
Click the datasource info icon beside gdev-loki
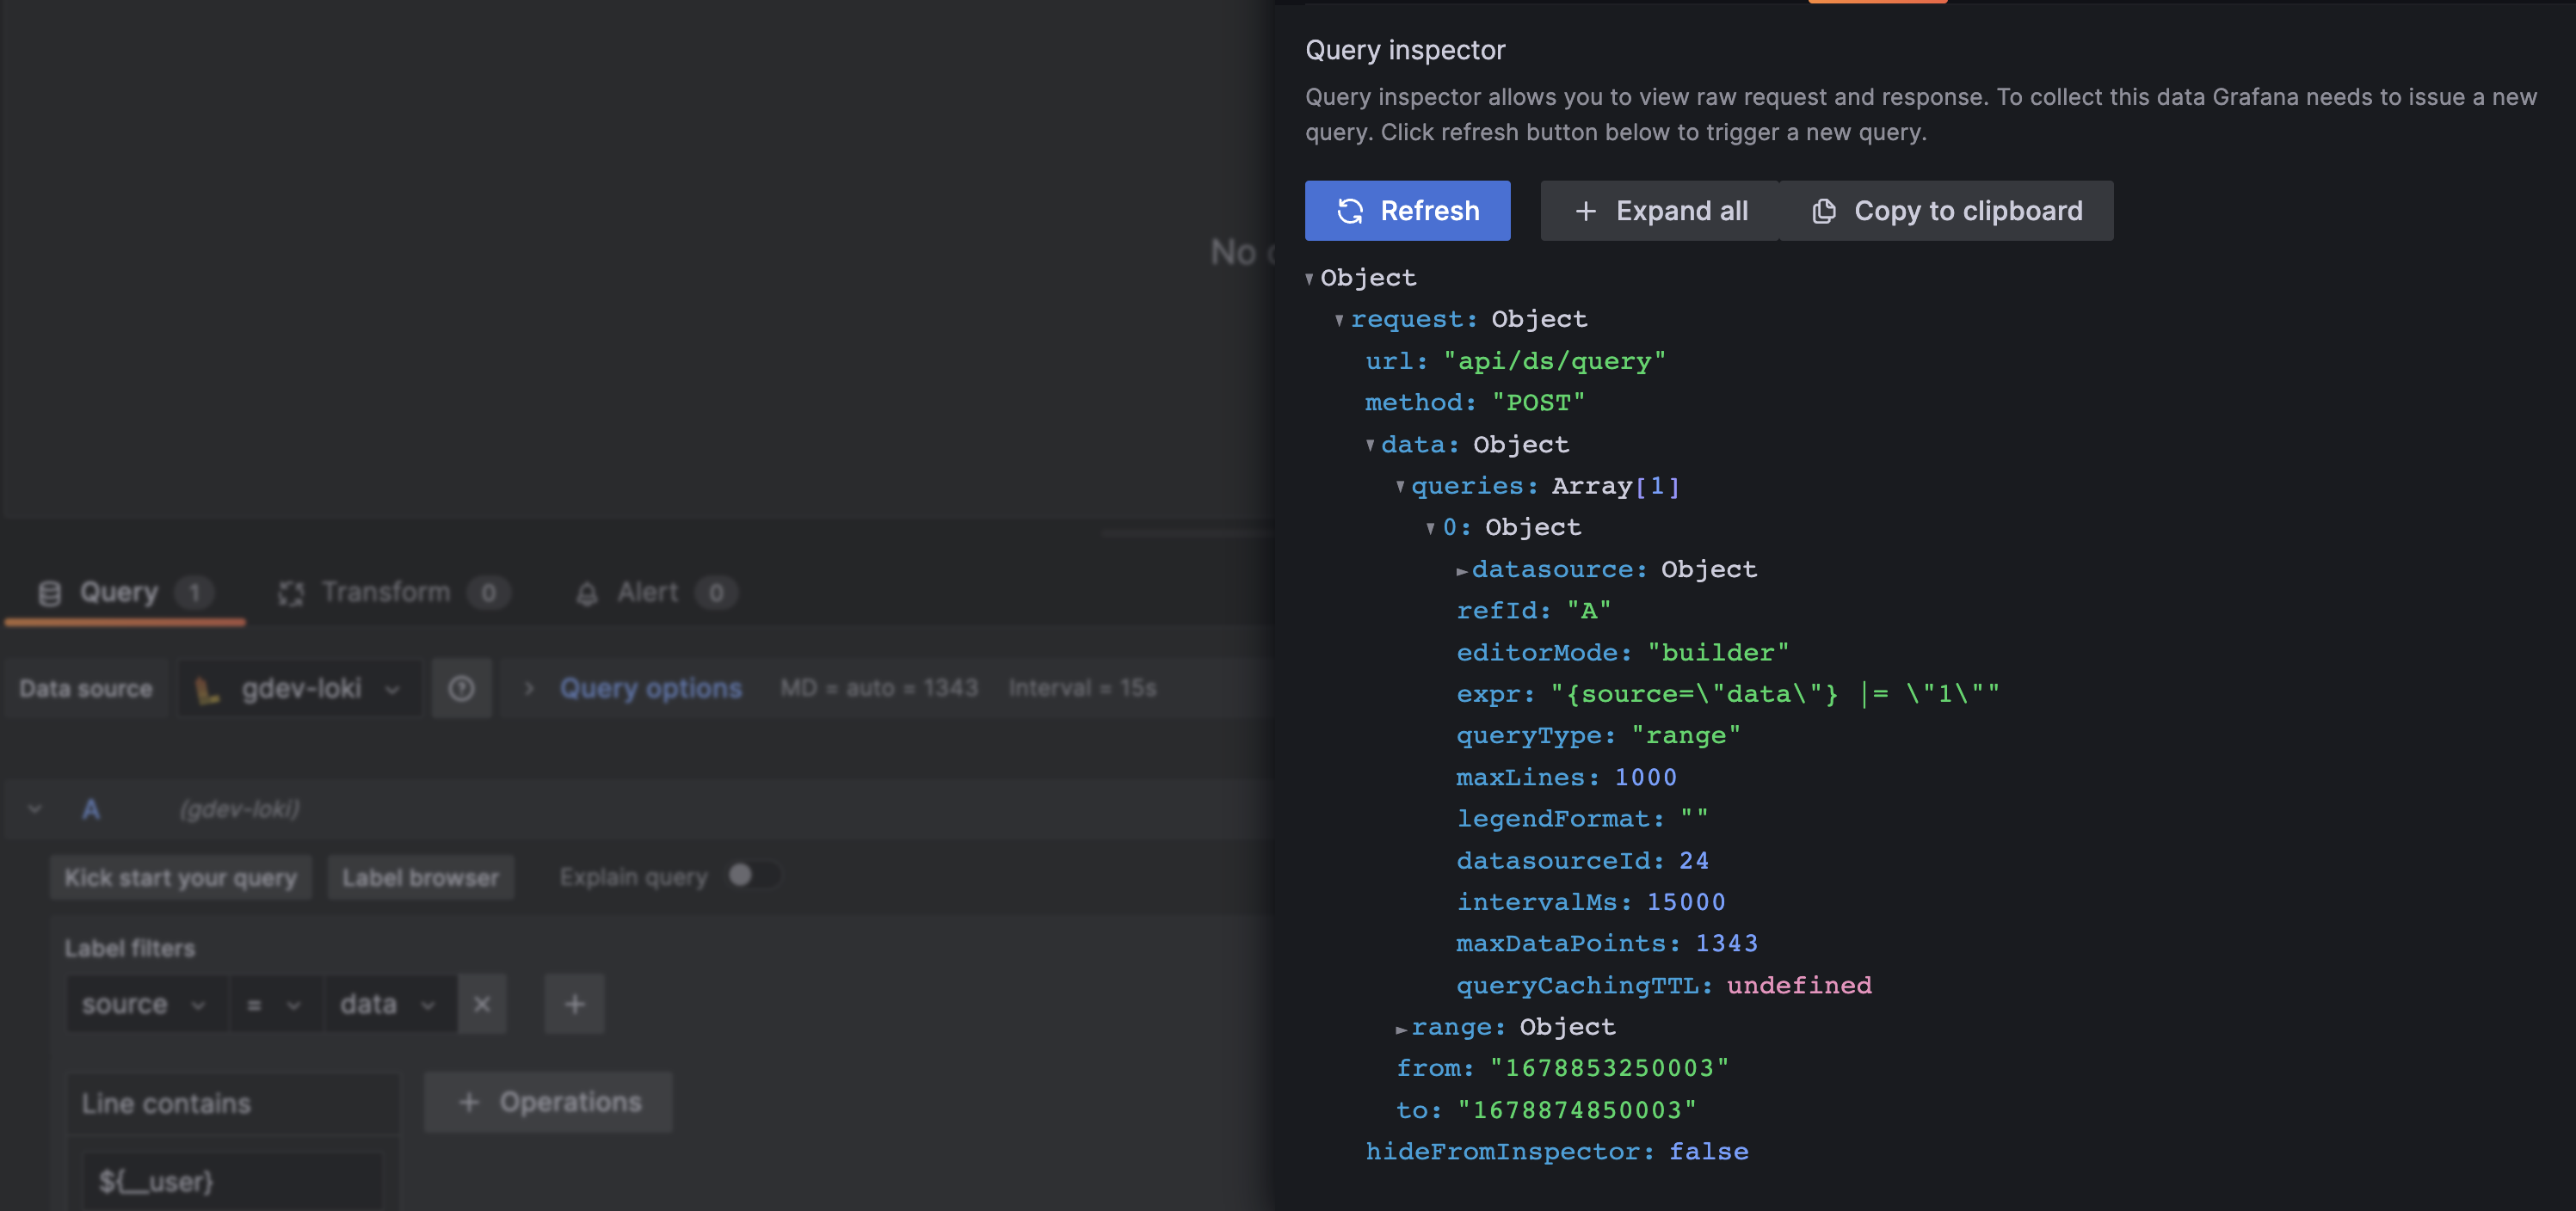(x=461, y=688)
